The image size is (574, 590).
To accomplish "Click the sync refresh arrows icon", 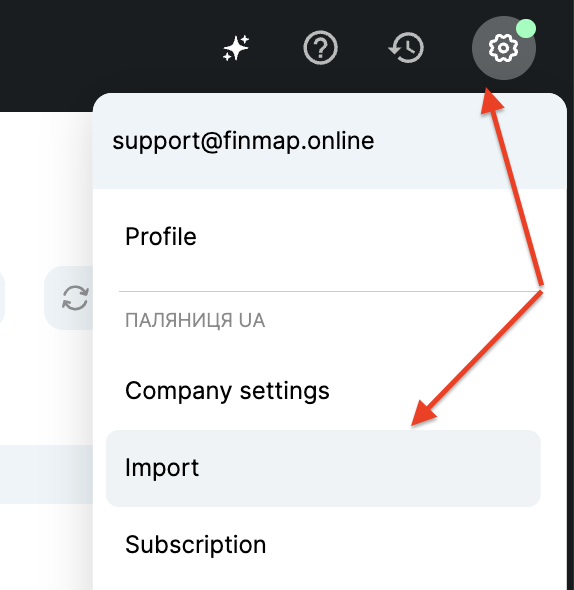I will [75, 298].
